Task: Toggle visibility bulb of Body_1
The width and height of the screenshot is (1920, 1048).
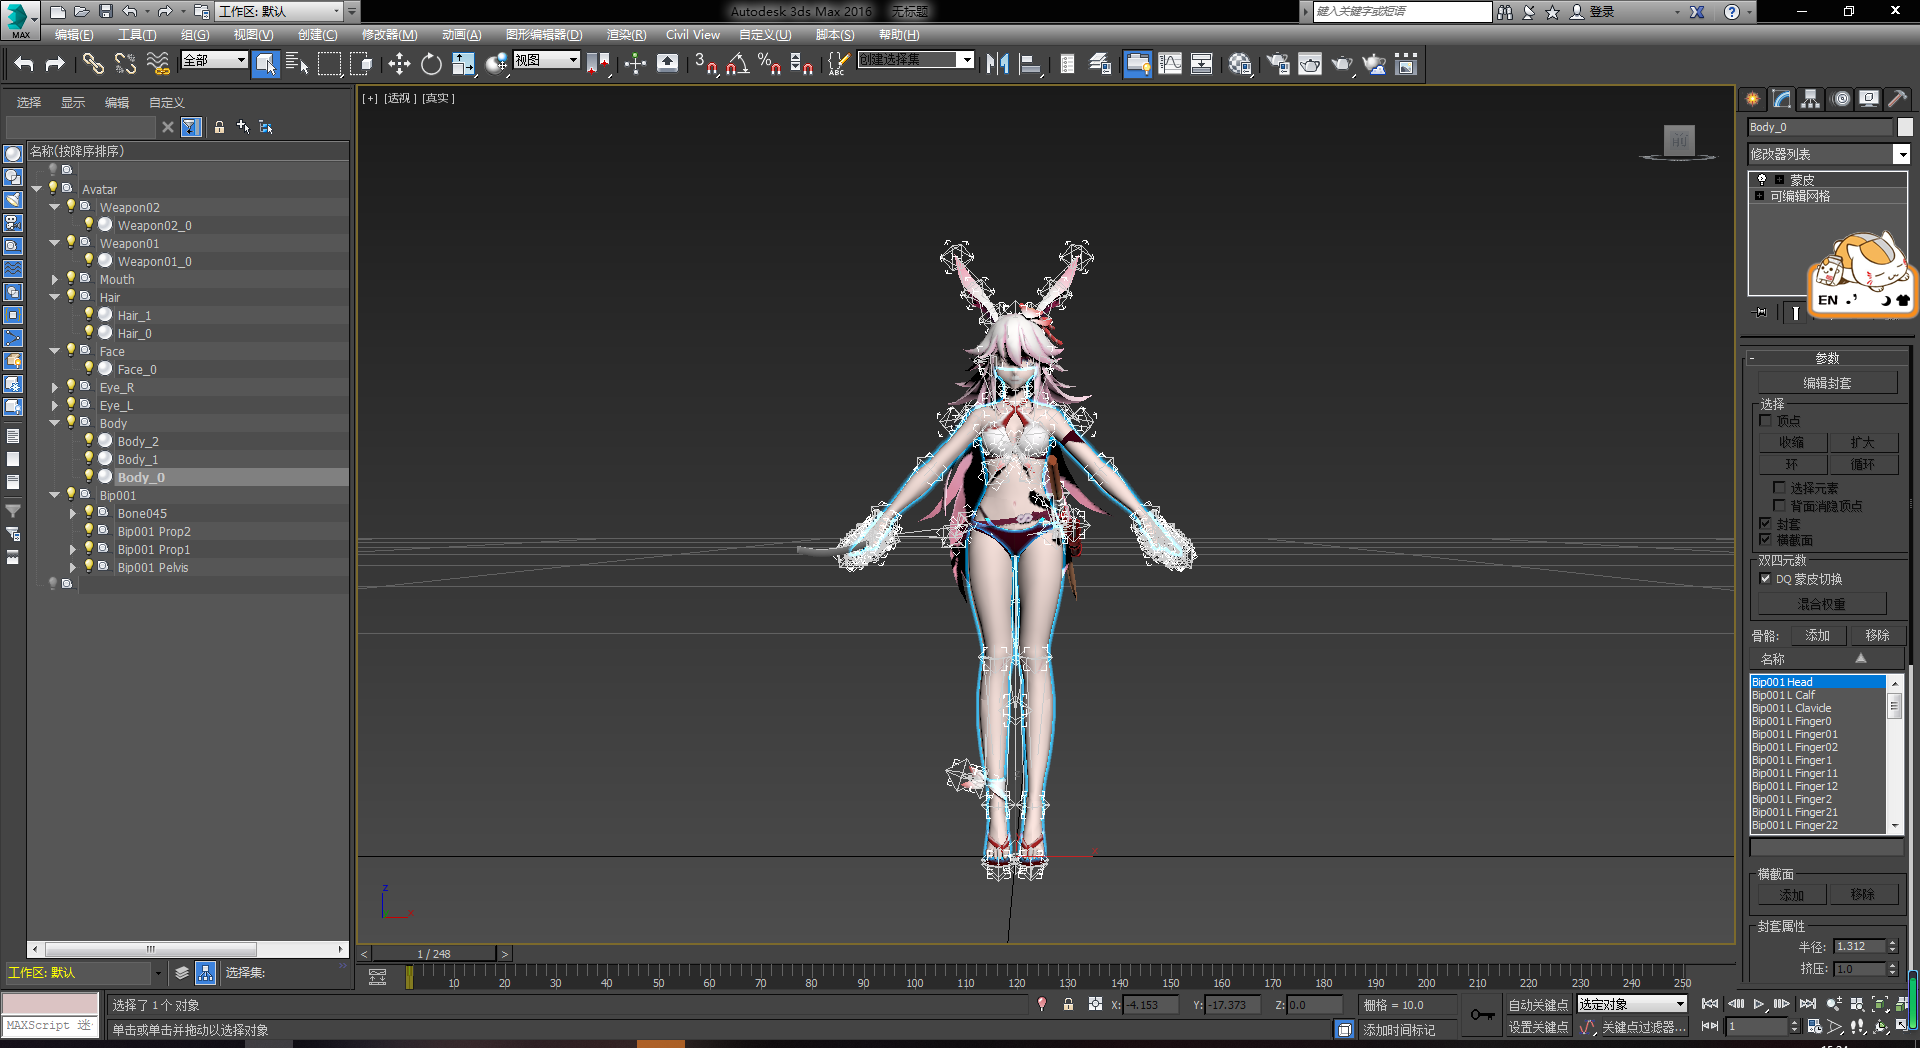Action: pyautogui.click(x=89, y=459)
